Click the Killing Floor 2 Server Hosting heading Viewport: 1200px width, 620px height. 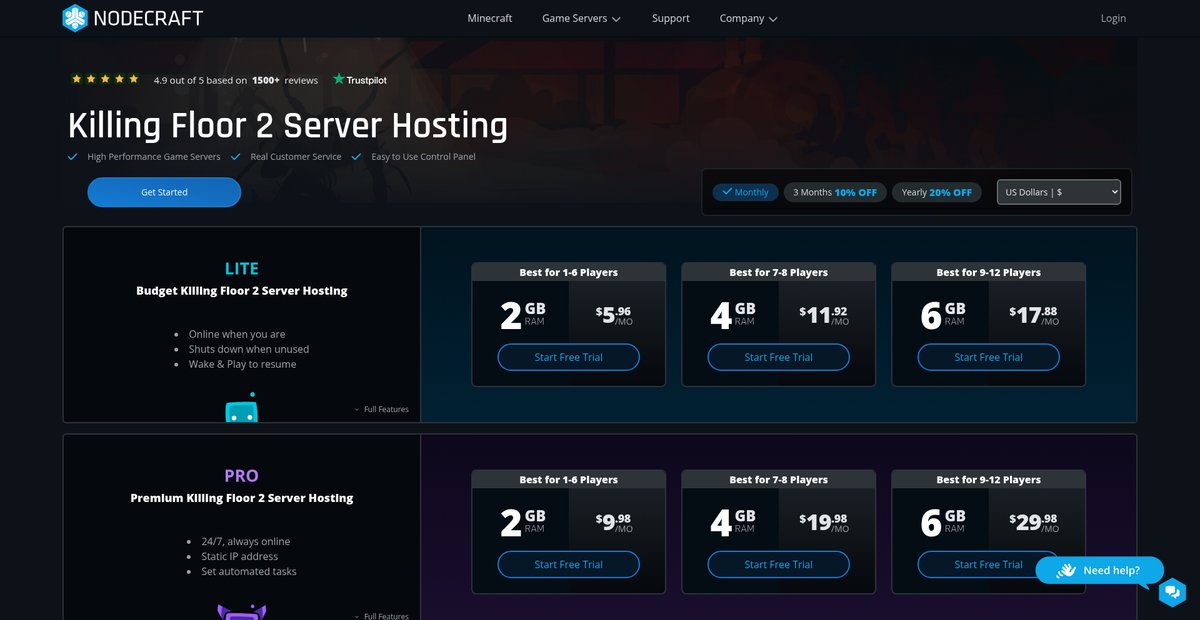tap(288, 126)
